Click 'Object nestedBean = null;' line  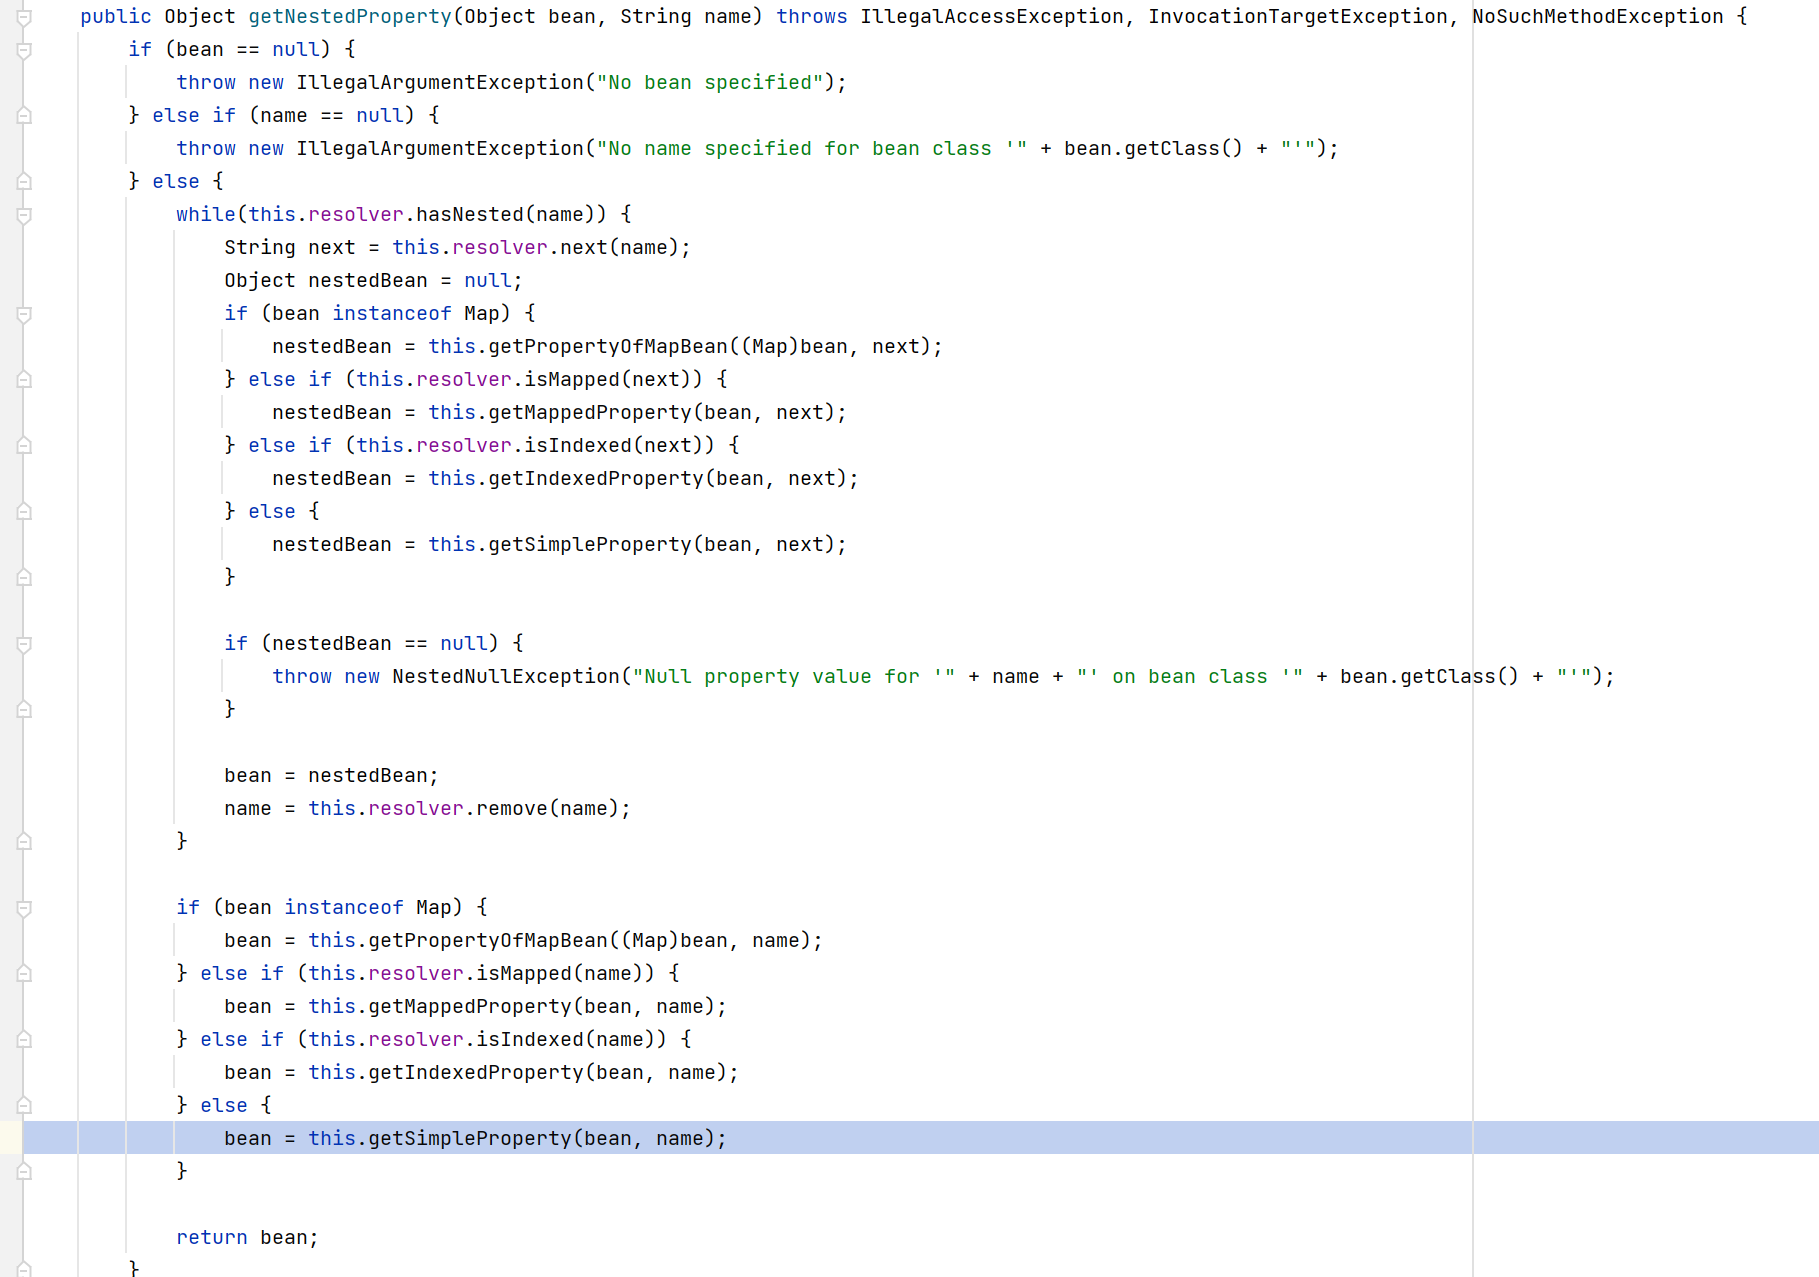pyautogui.click(x=373, y=281)
